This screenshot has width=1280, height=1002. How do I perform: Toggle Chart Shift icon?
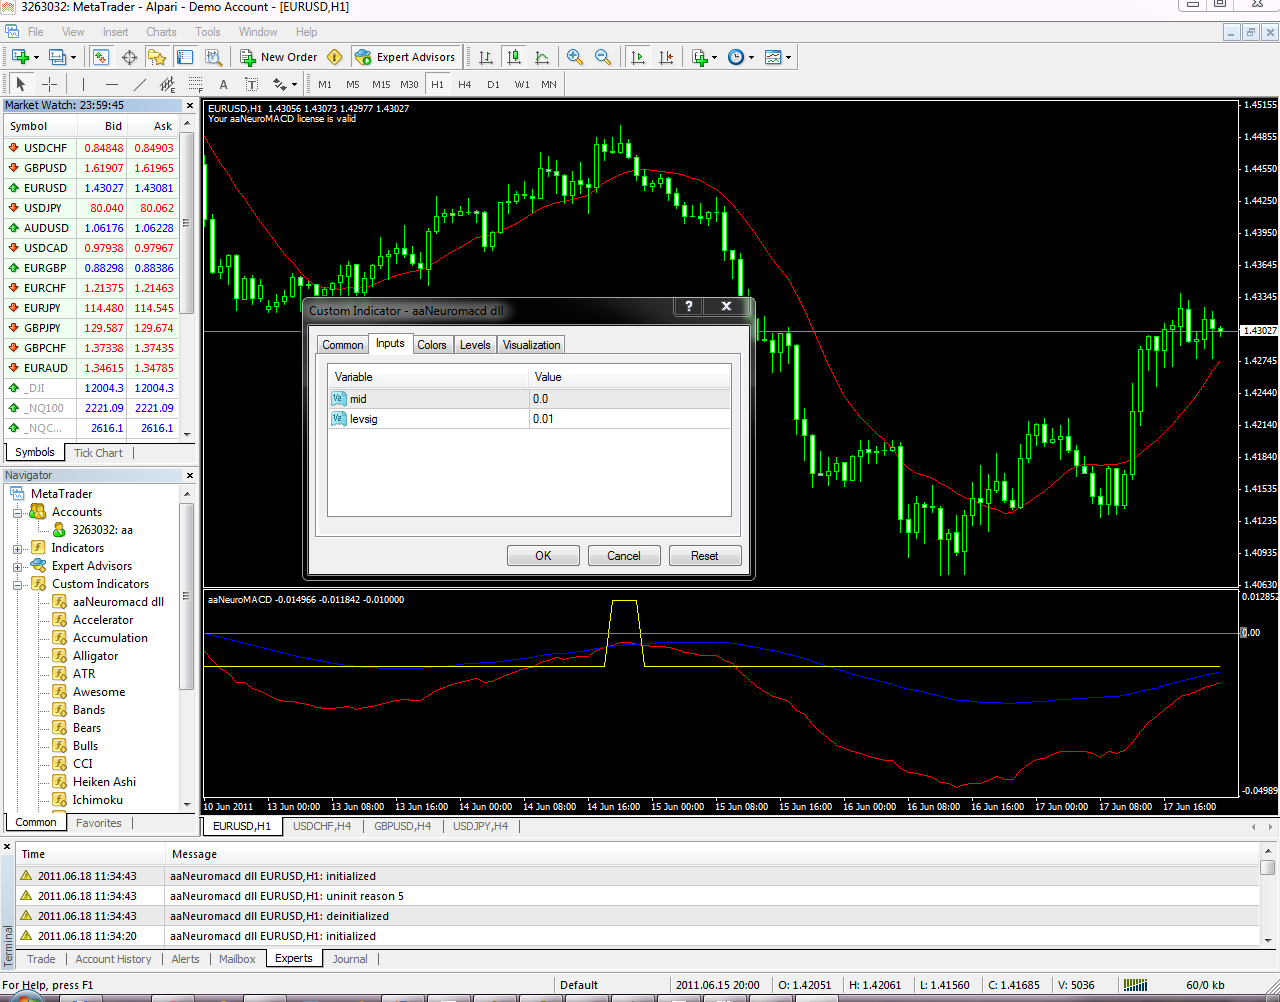tap(666, 57)
